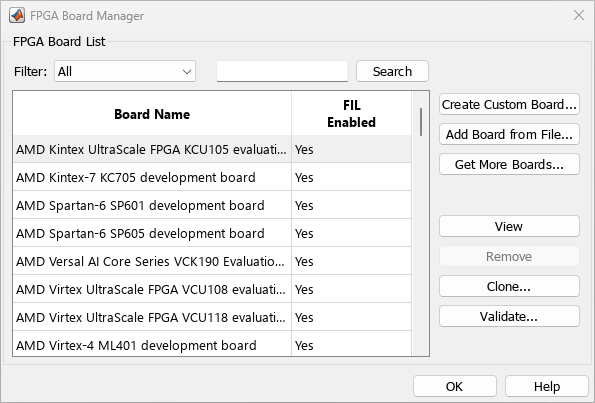This screenshot has width=595, height=403.
Task: Click the MATLAB logo icon in title bar
Action: pyautogui.click(x=17, y=16)
